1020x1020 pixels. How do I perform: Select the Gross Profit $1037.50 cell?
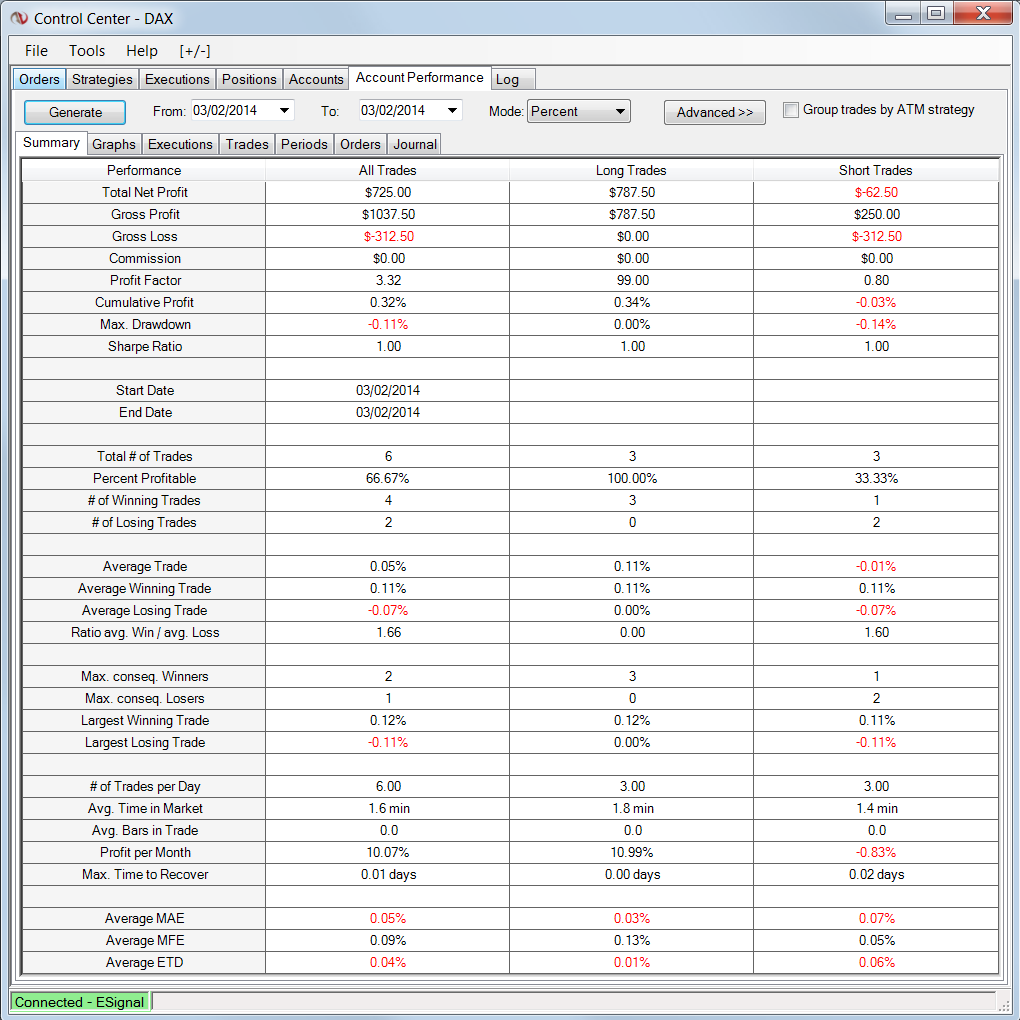click(388, 215)
